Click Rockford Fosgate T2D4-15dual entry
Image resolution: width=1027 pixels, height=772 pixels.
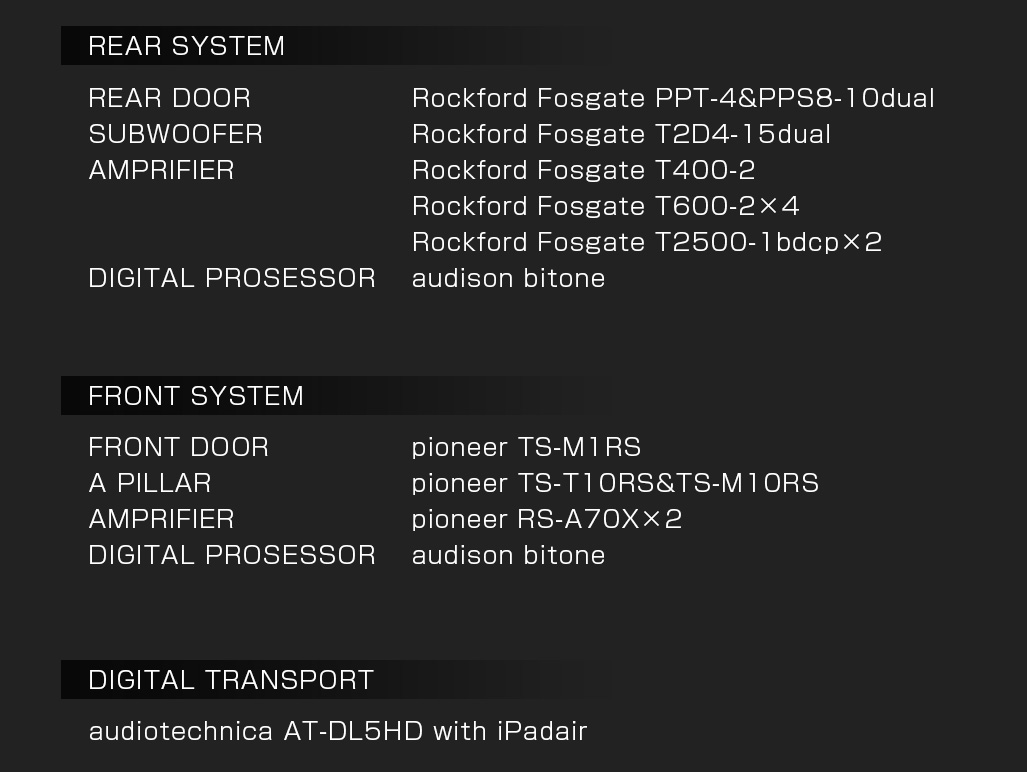click(622, 134)
